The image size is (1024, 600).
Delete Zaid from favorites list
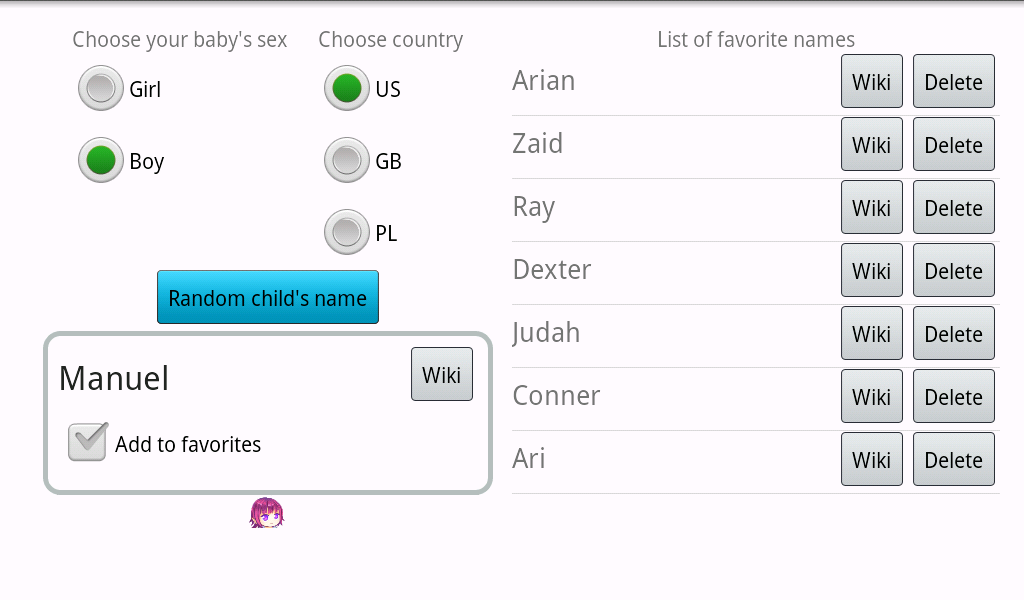tap(953, 145)
